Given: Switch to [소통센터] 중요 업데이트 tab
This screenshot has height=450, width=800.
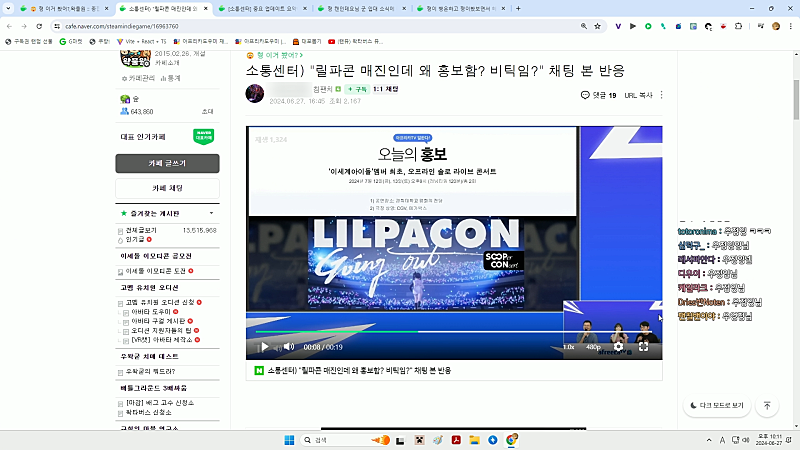Looking at the screenshot, I should point(262,9).
